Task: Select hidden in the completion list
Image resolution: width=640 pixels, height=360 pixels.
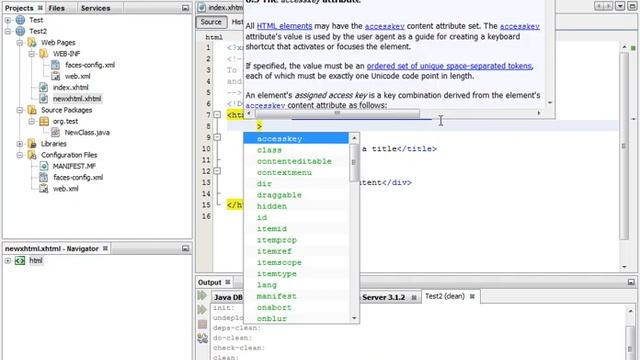Action: pyautogui.click(x=296, y=206)
